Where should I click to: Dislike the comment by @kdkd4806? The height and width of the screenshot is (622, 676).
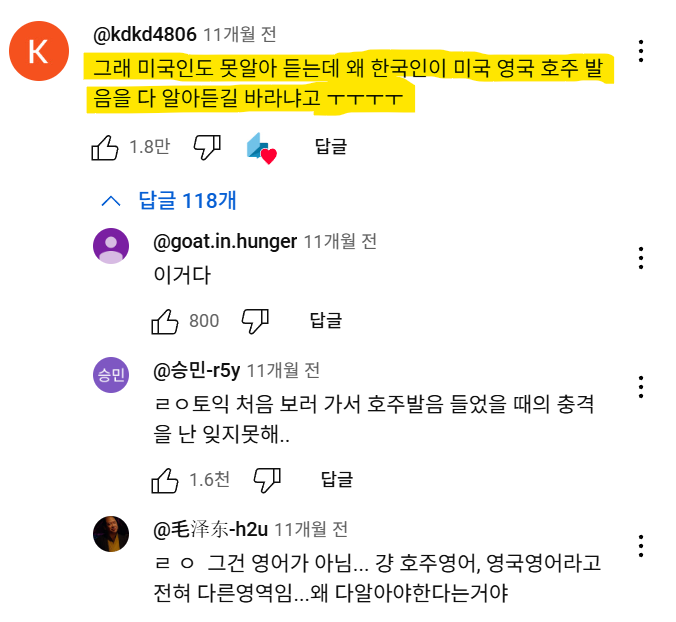206,148
